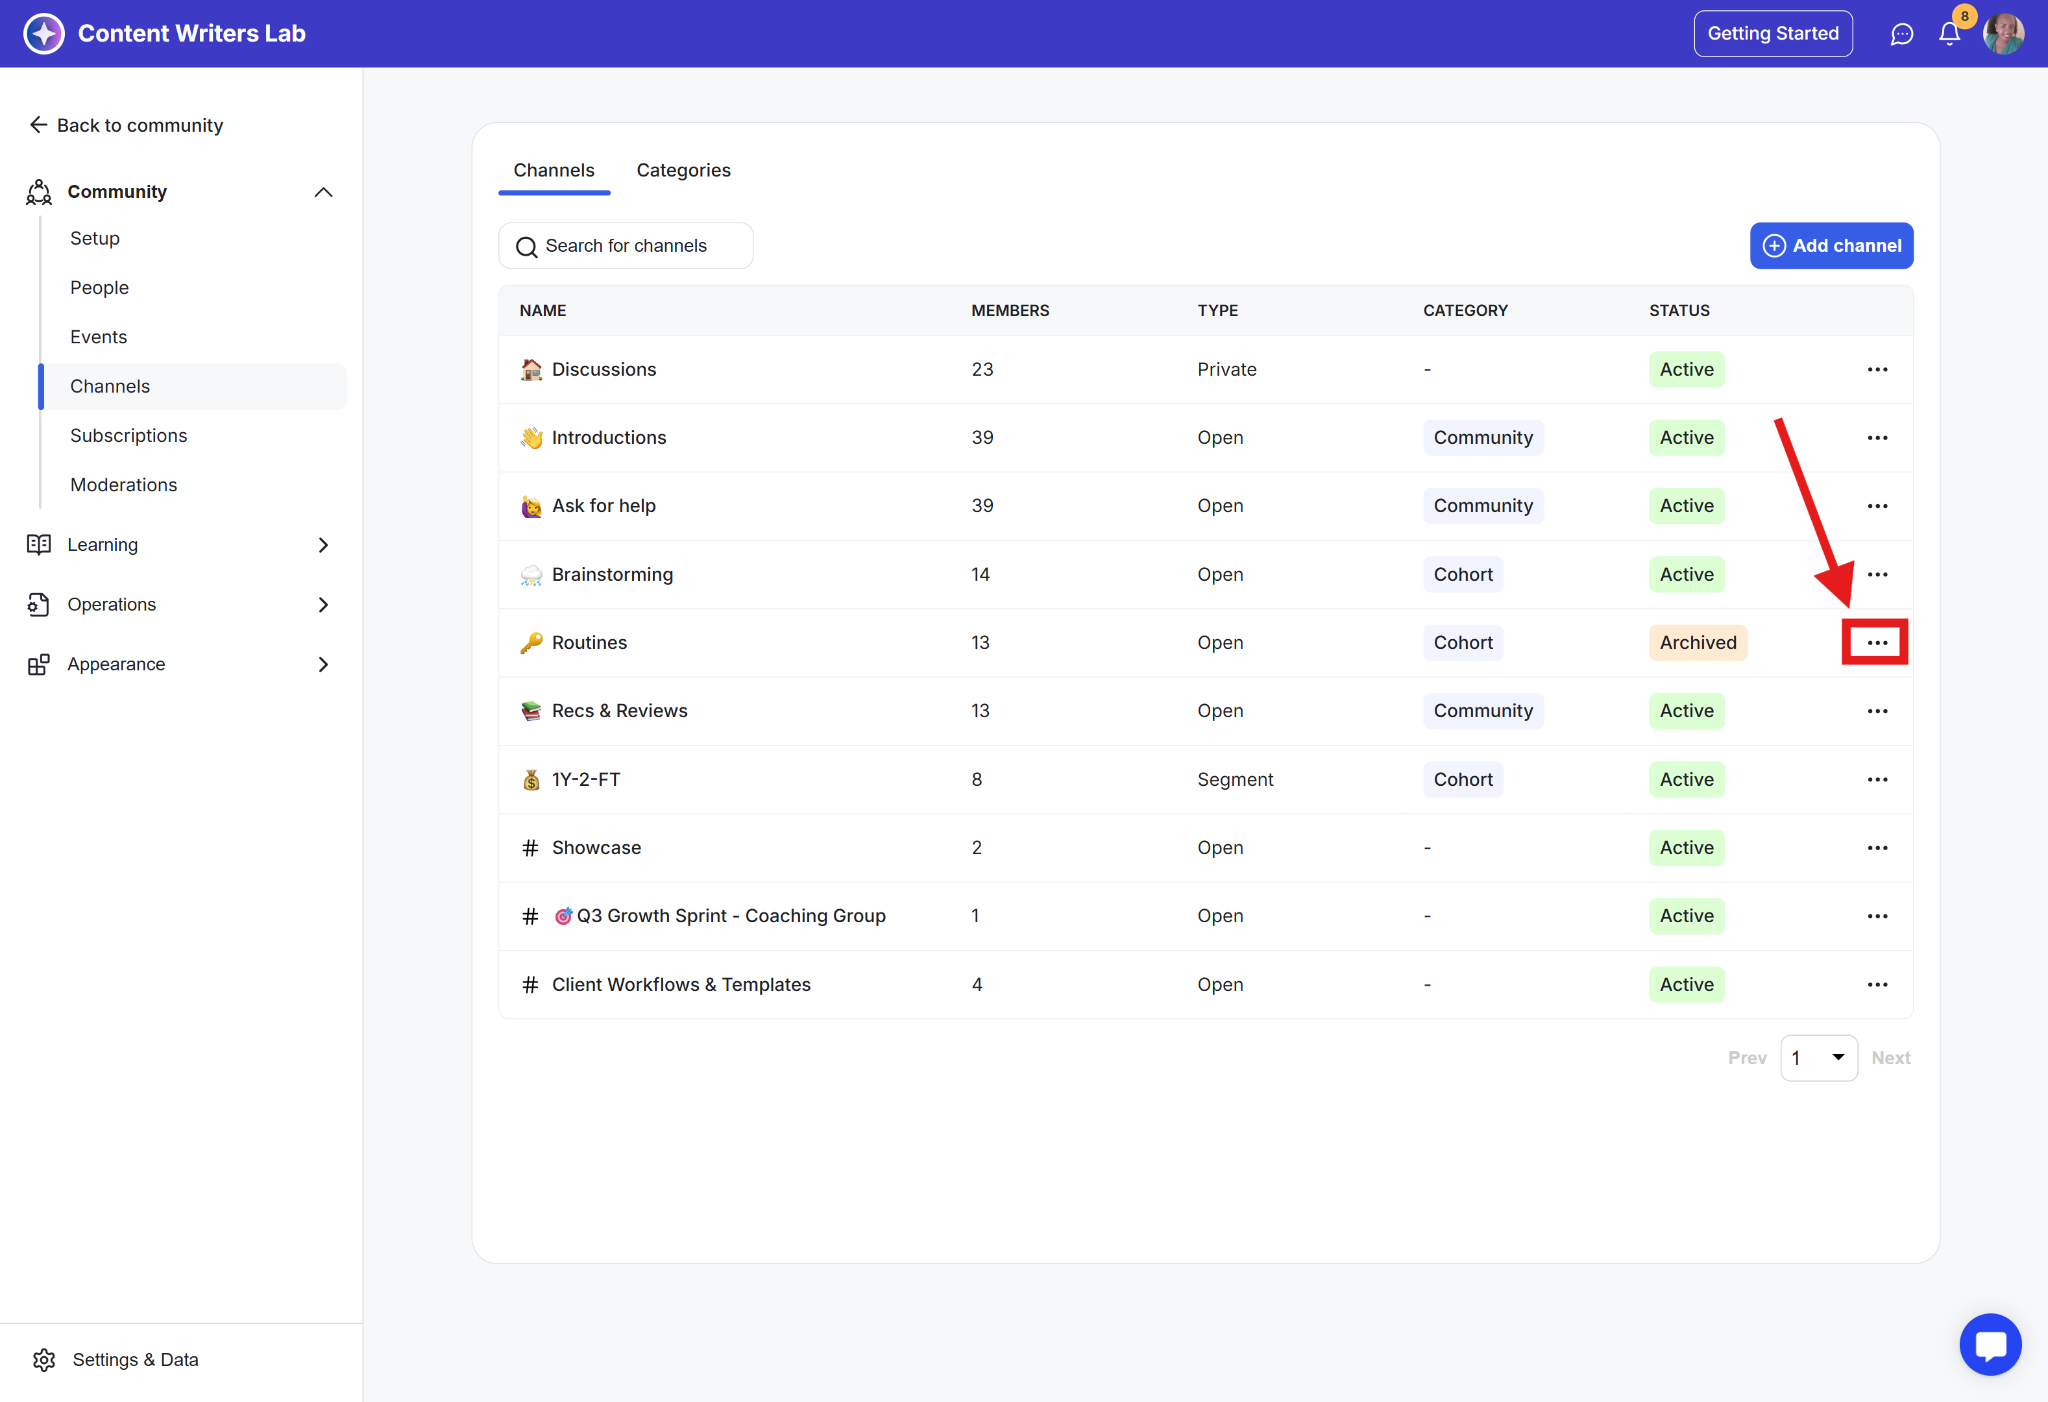Click the user profile avatar
Viewport: 2048px width, 1402px height.
pyautogui.click(x=2003, y=34)
